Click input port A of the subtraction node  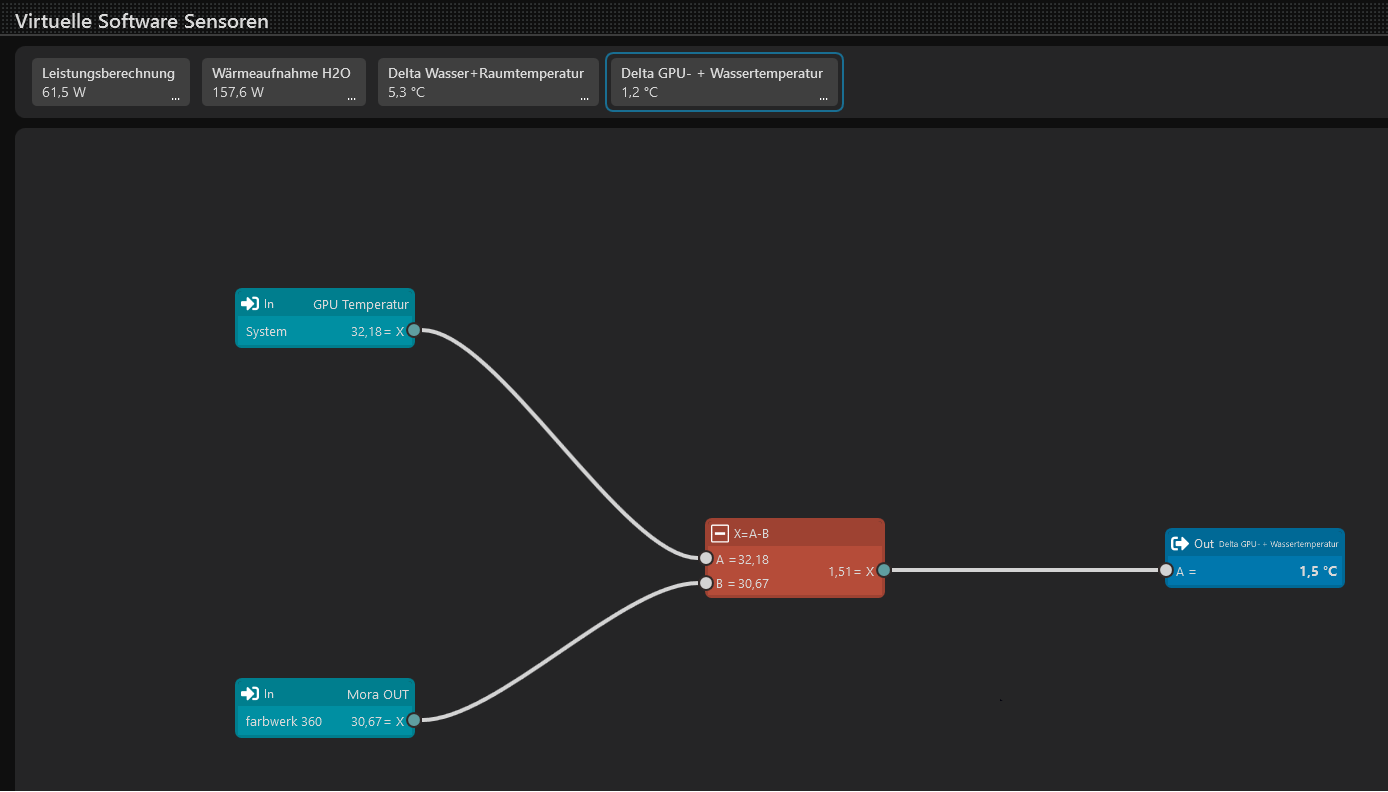point(706,558)
